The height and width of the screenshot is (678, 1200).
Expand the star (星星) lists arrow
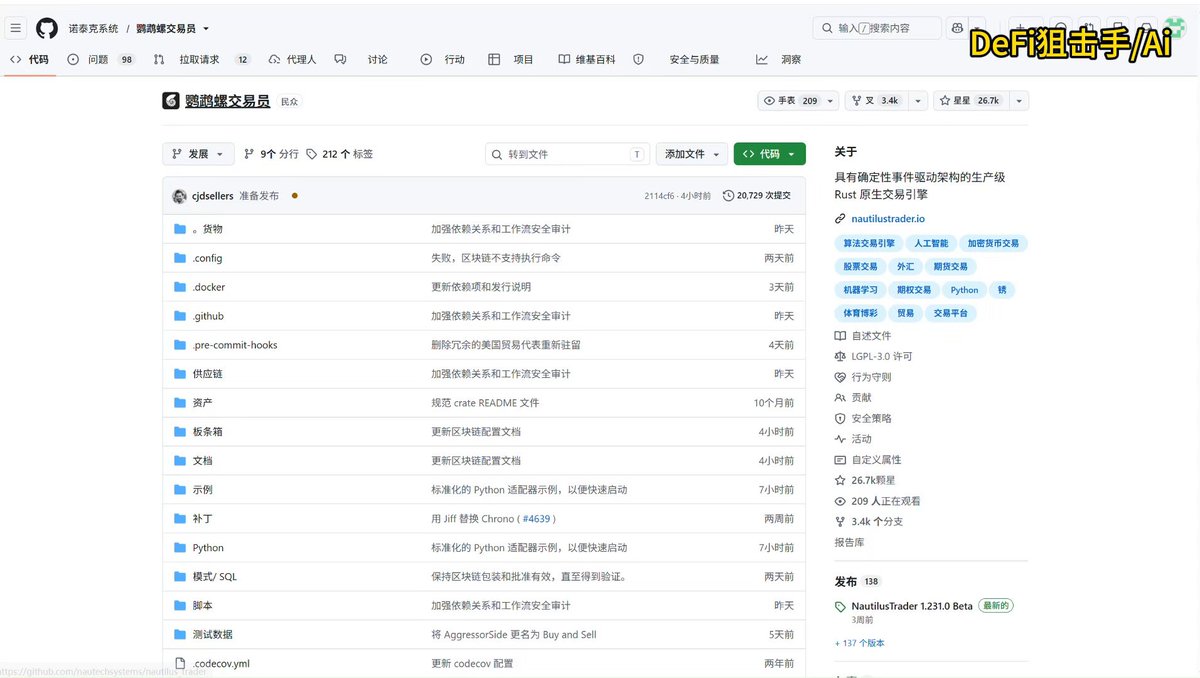(1018, 101)
